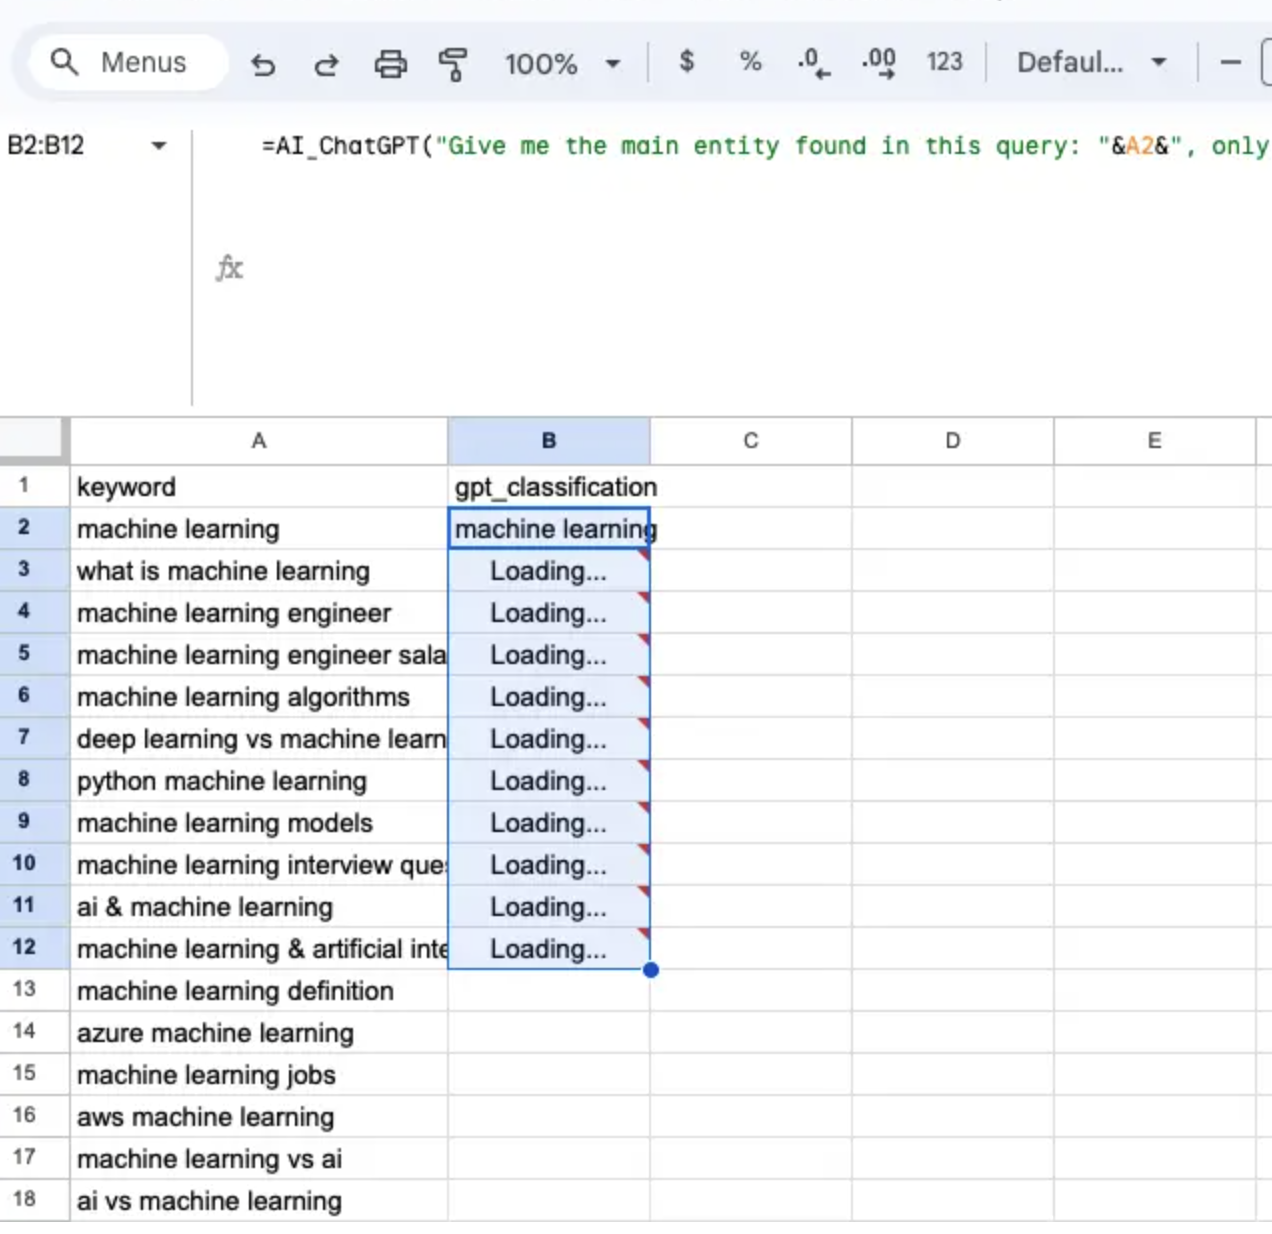The image size is (1272, 1234).
Task: Click the gpt_classification header cell B1
Action: click(x=548, y=487)
